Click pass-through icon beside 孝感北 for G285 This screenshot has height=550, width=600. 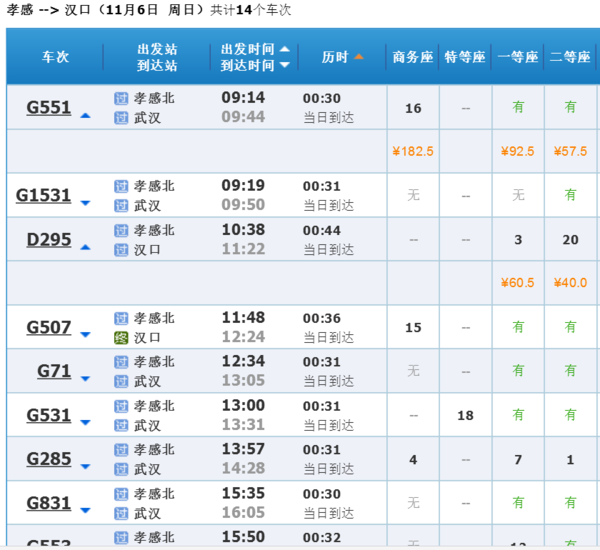121,450
